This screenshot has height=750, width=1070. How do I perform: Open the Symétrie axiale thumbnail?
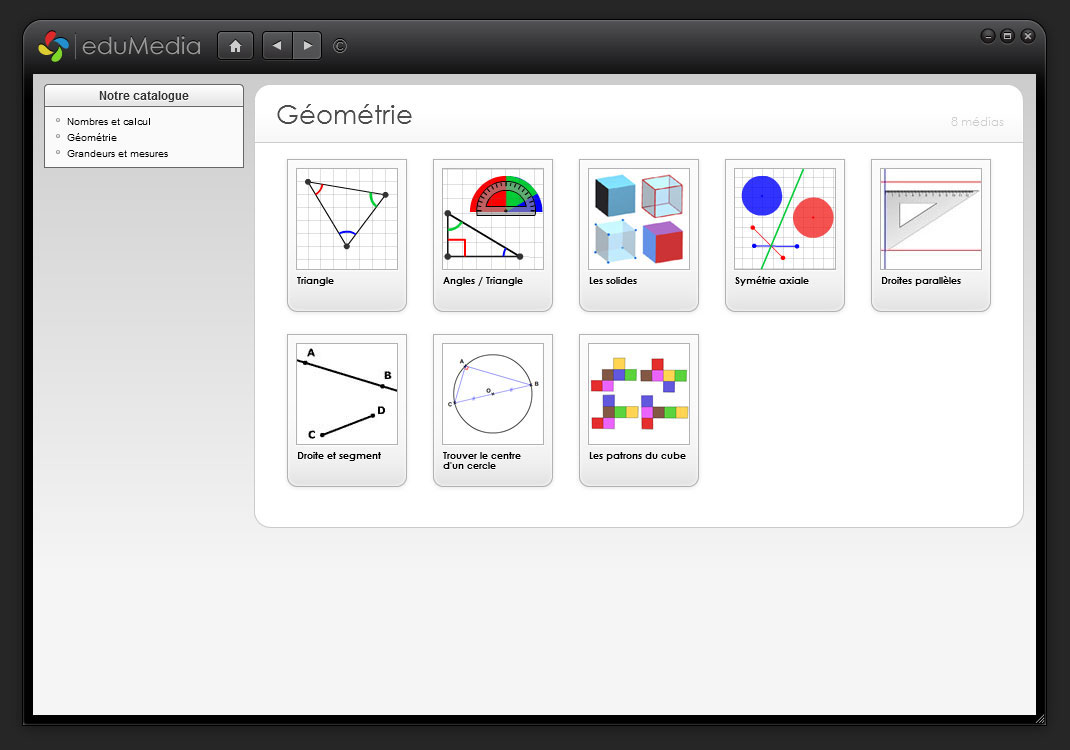tap(784, 219)
